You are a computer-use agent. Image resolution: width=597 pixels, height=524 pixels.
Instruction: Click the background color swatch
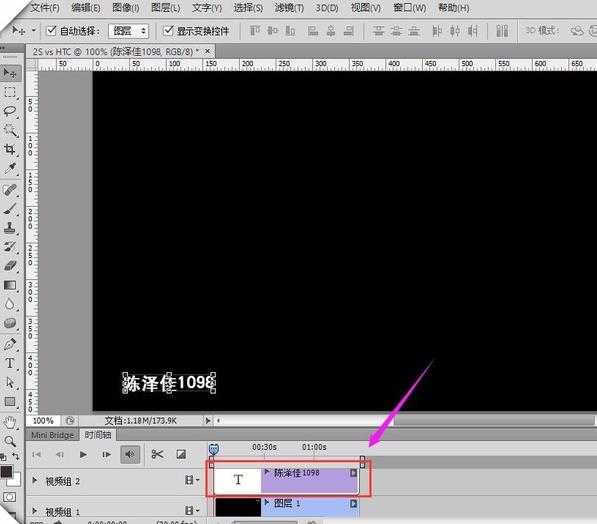coord(14,481)
